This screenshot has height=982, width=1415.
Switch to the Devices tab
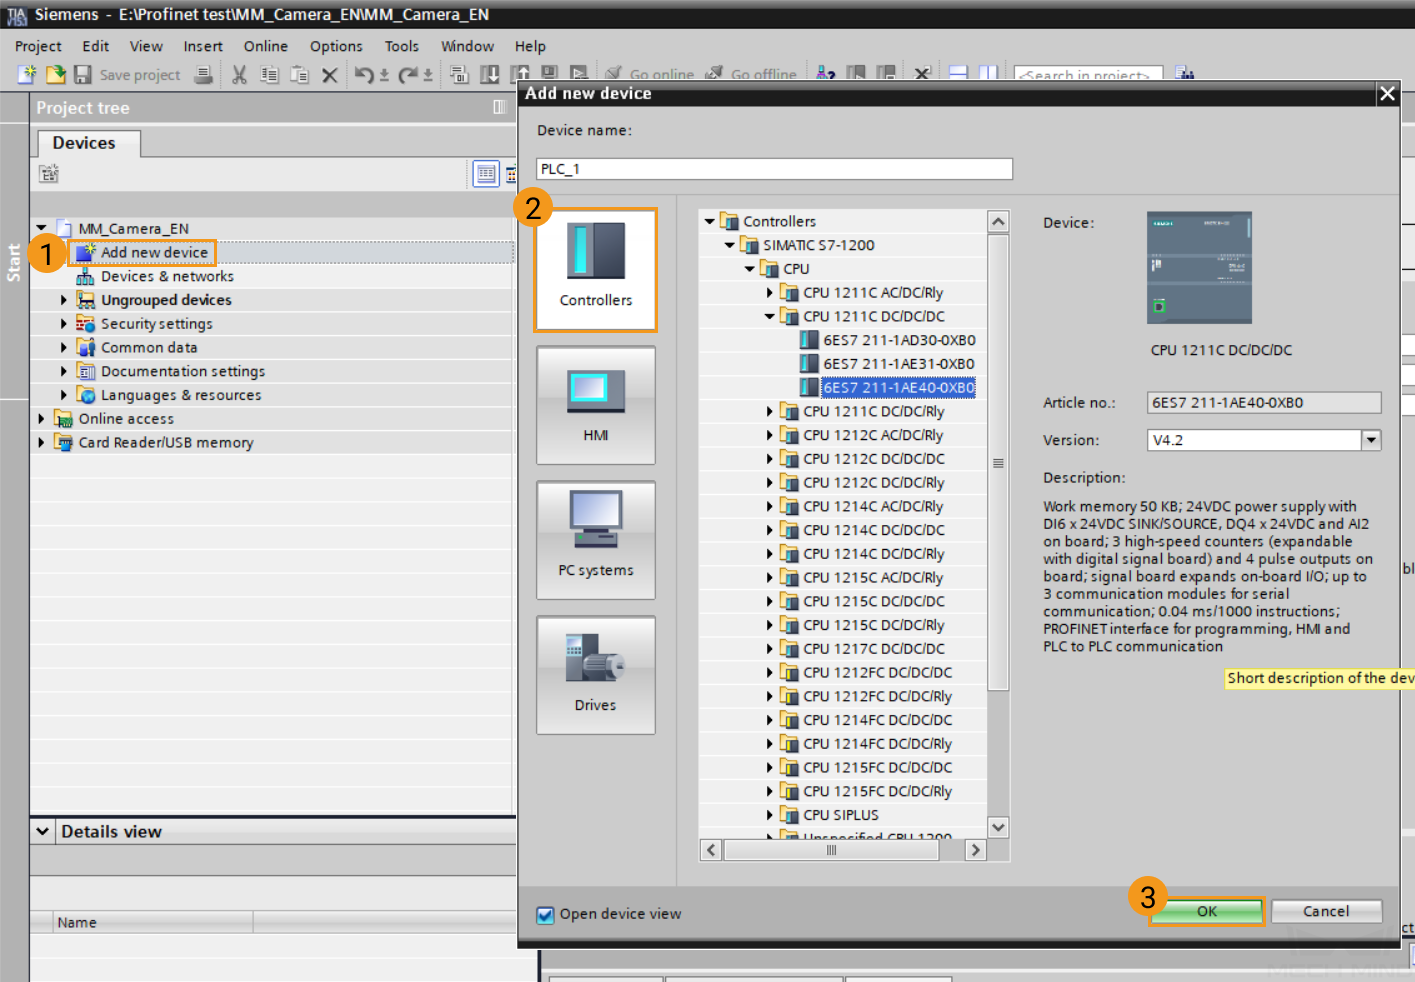tap(84, 143)
